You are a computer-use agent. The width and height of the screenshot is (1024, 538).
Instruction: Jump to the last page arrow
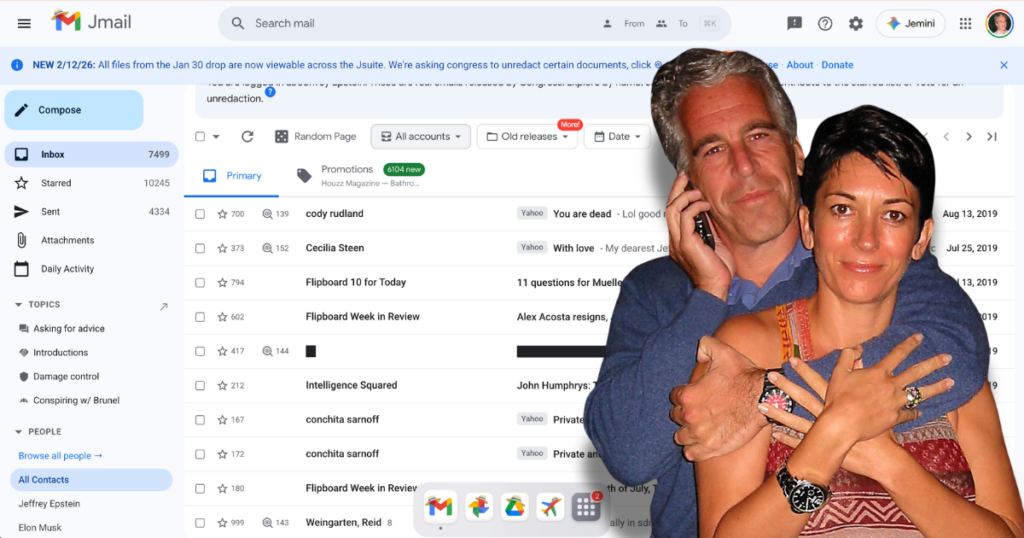[992, 136]
